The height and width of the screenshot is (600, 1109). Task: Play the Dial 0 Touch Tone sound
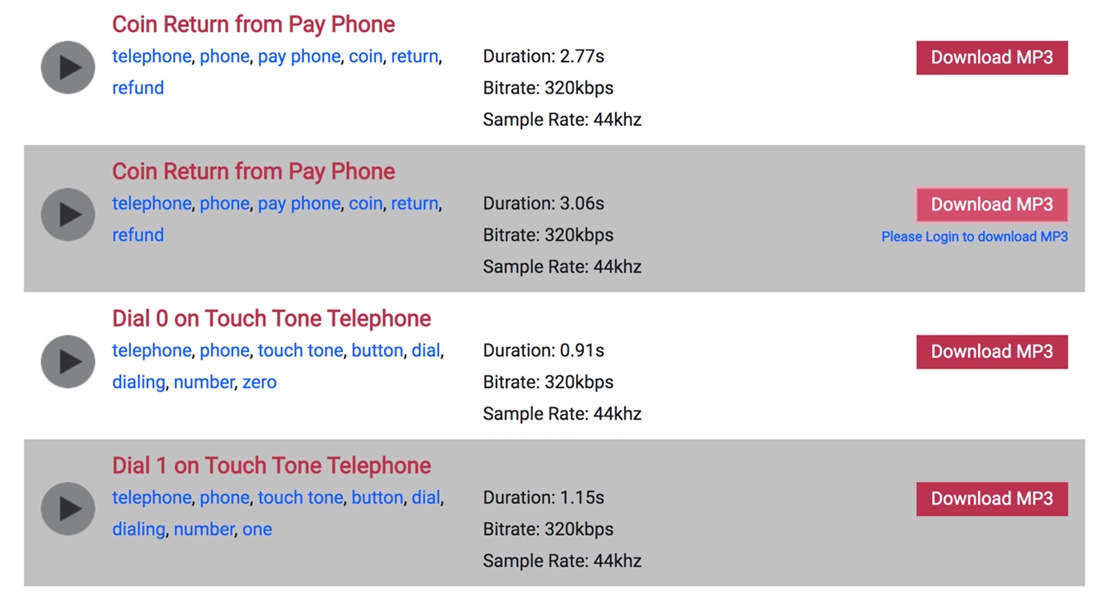[x=68, y=361]
